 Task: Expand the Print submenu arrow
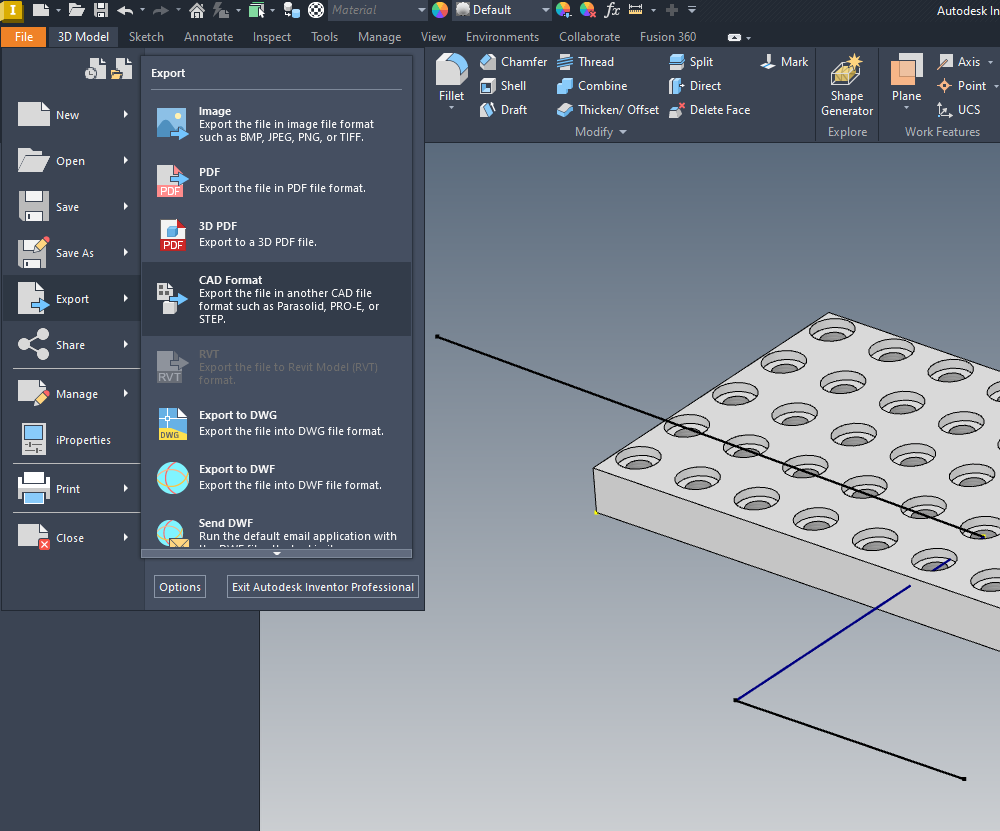point(126,489)
